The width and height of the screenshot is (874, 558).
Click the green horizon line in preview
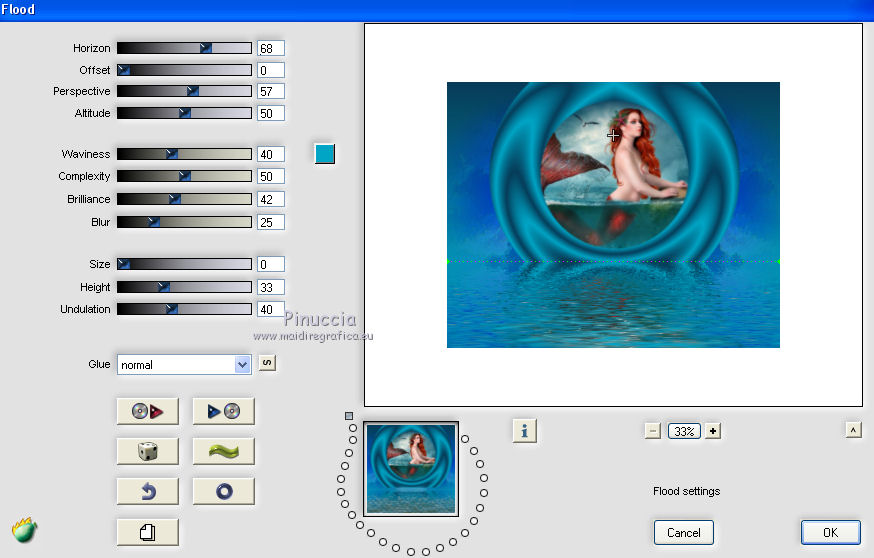pos(613,261)
